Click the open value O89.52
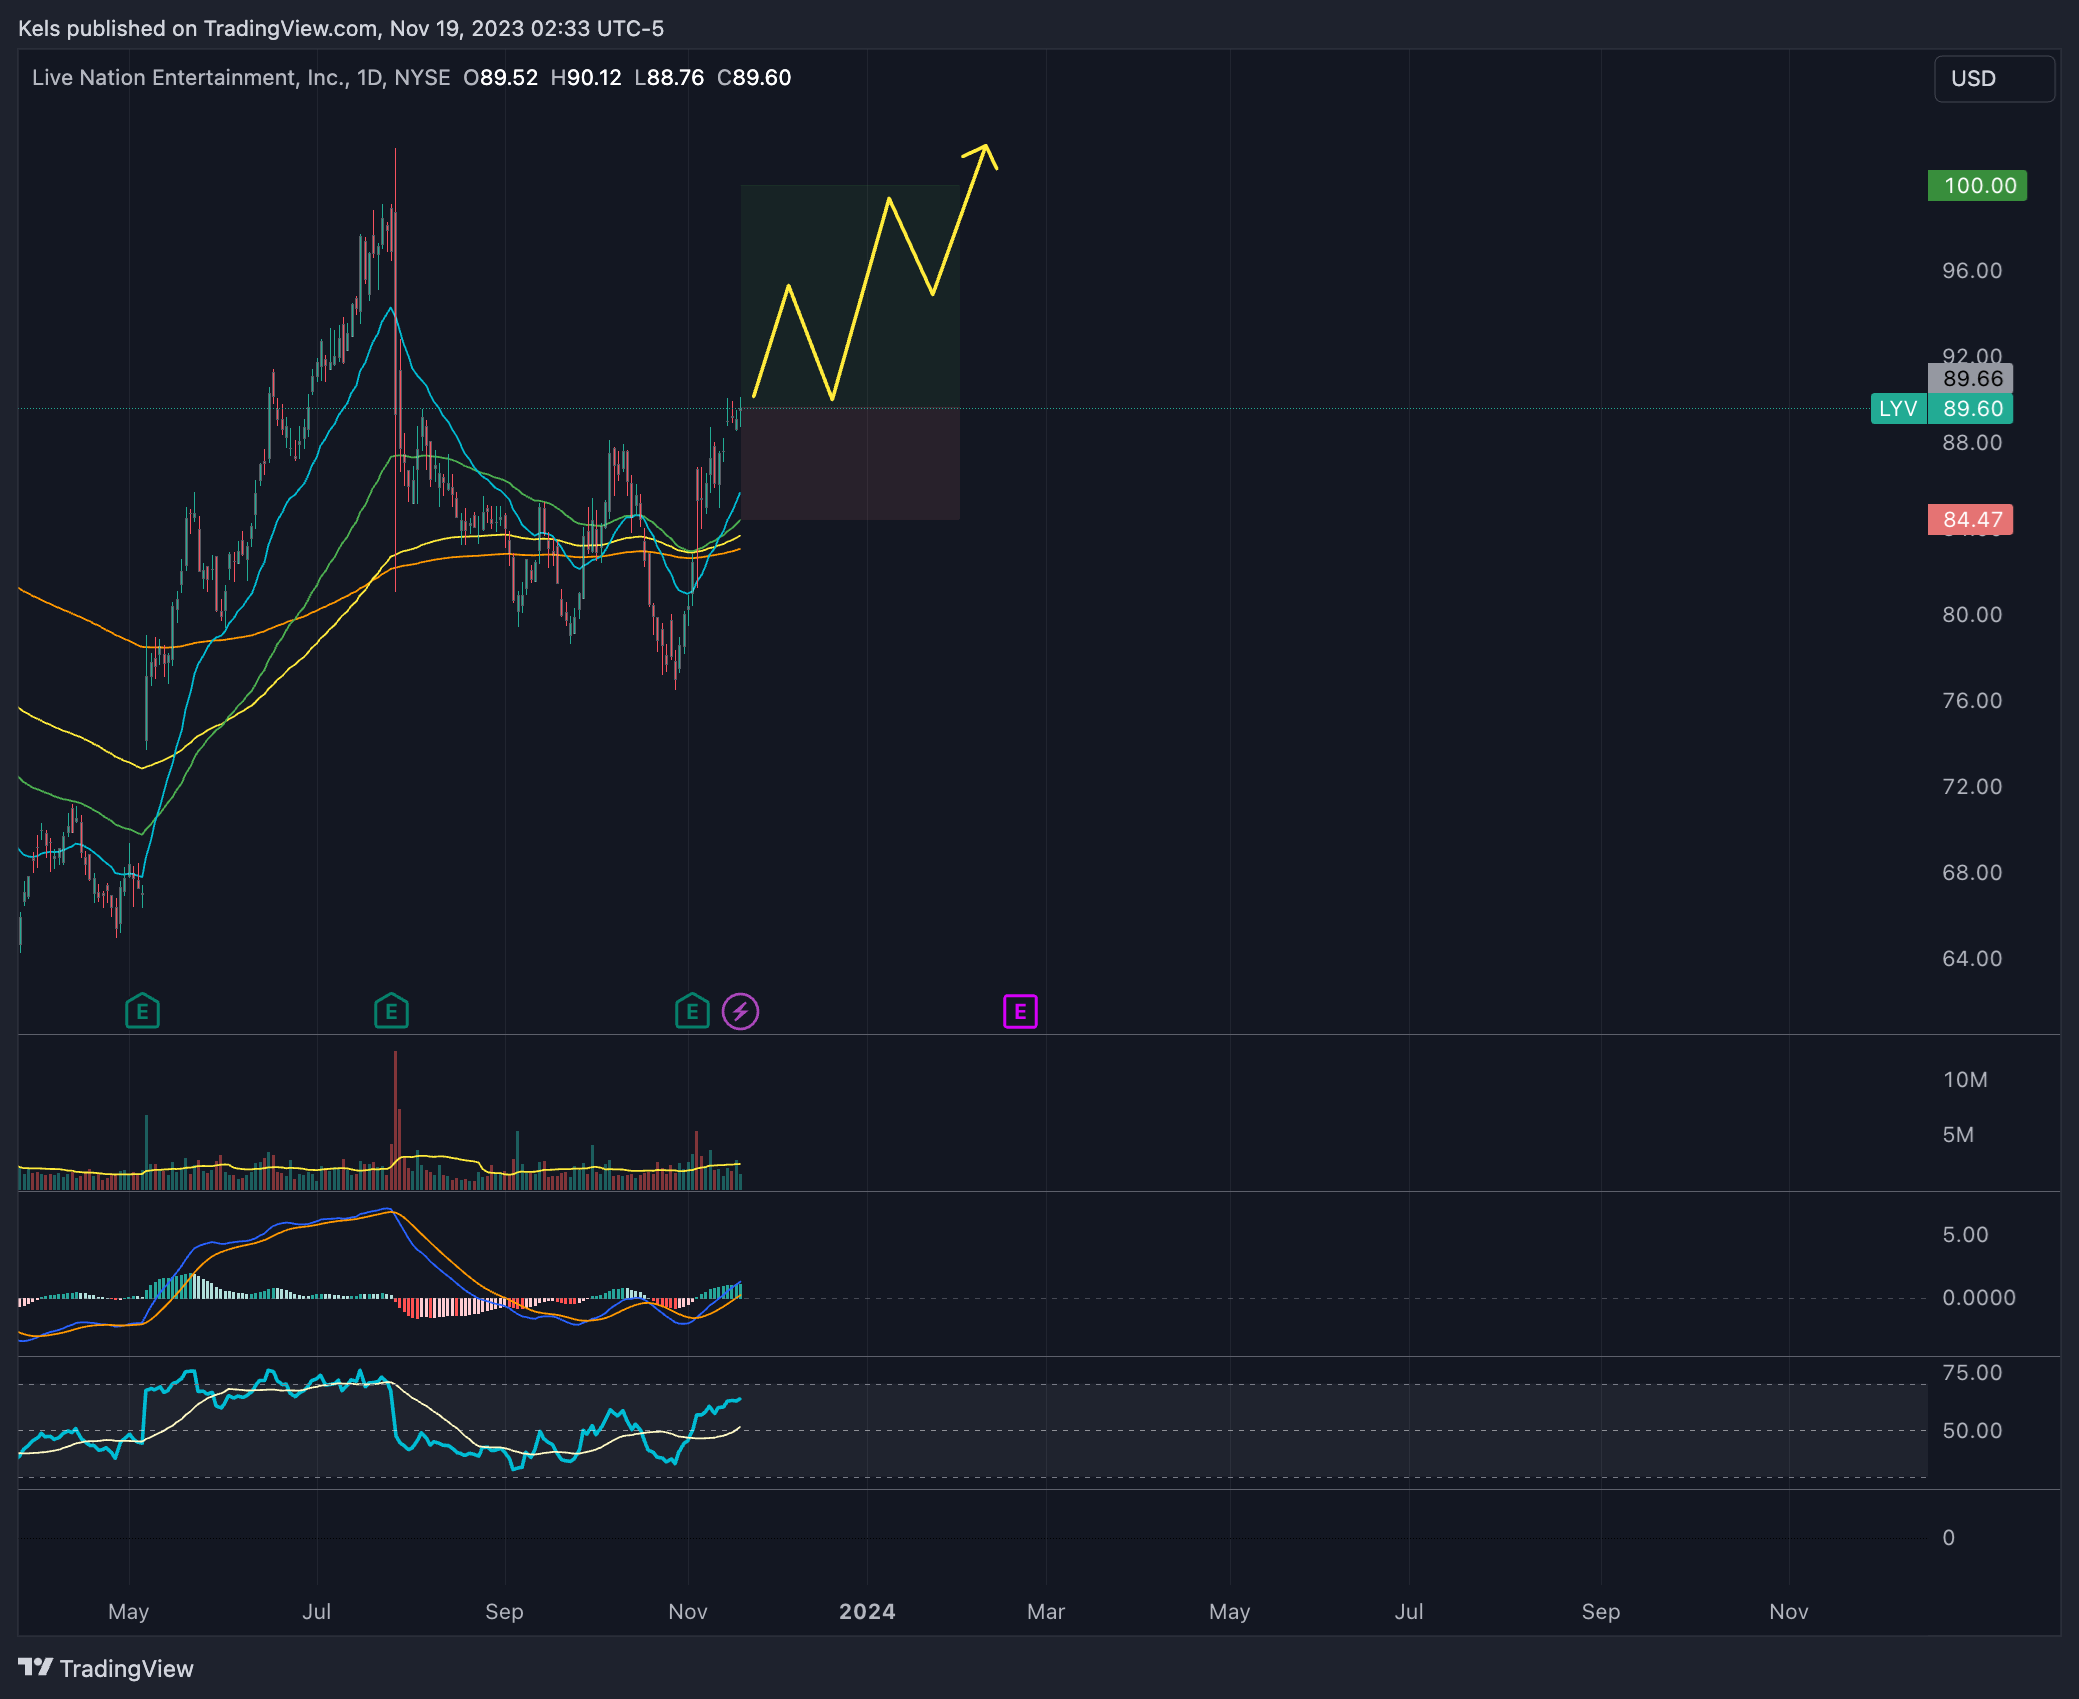Screen dimensions: 2079x1699 click(x=500, y=77)
